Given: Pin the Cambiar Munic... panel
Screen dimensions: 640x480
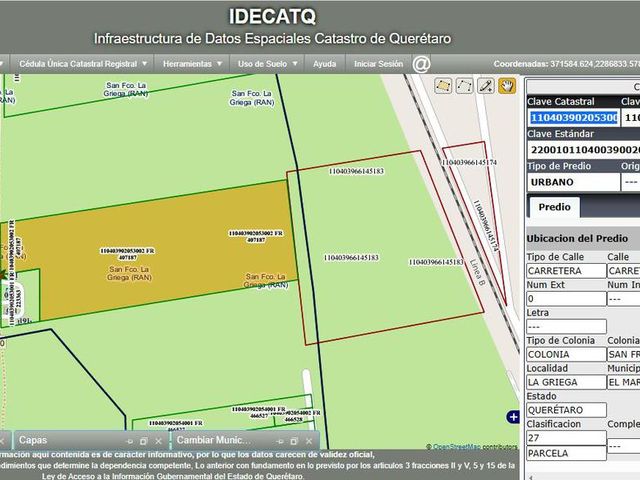Looking at the screenshot, I should tap(280, 441).
